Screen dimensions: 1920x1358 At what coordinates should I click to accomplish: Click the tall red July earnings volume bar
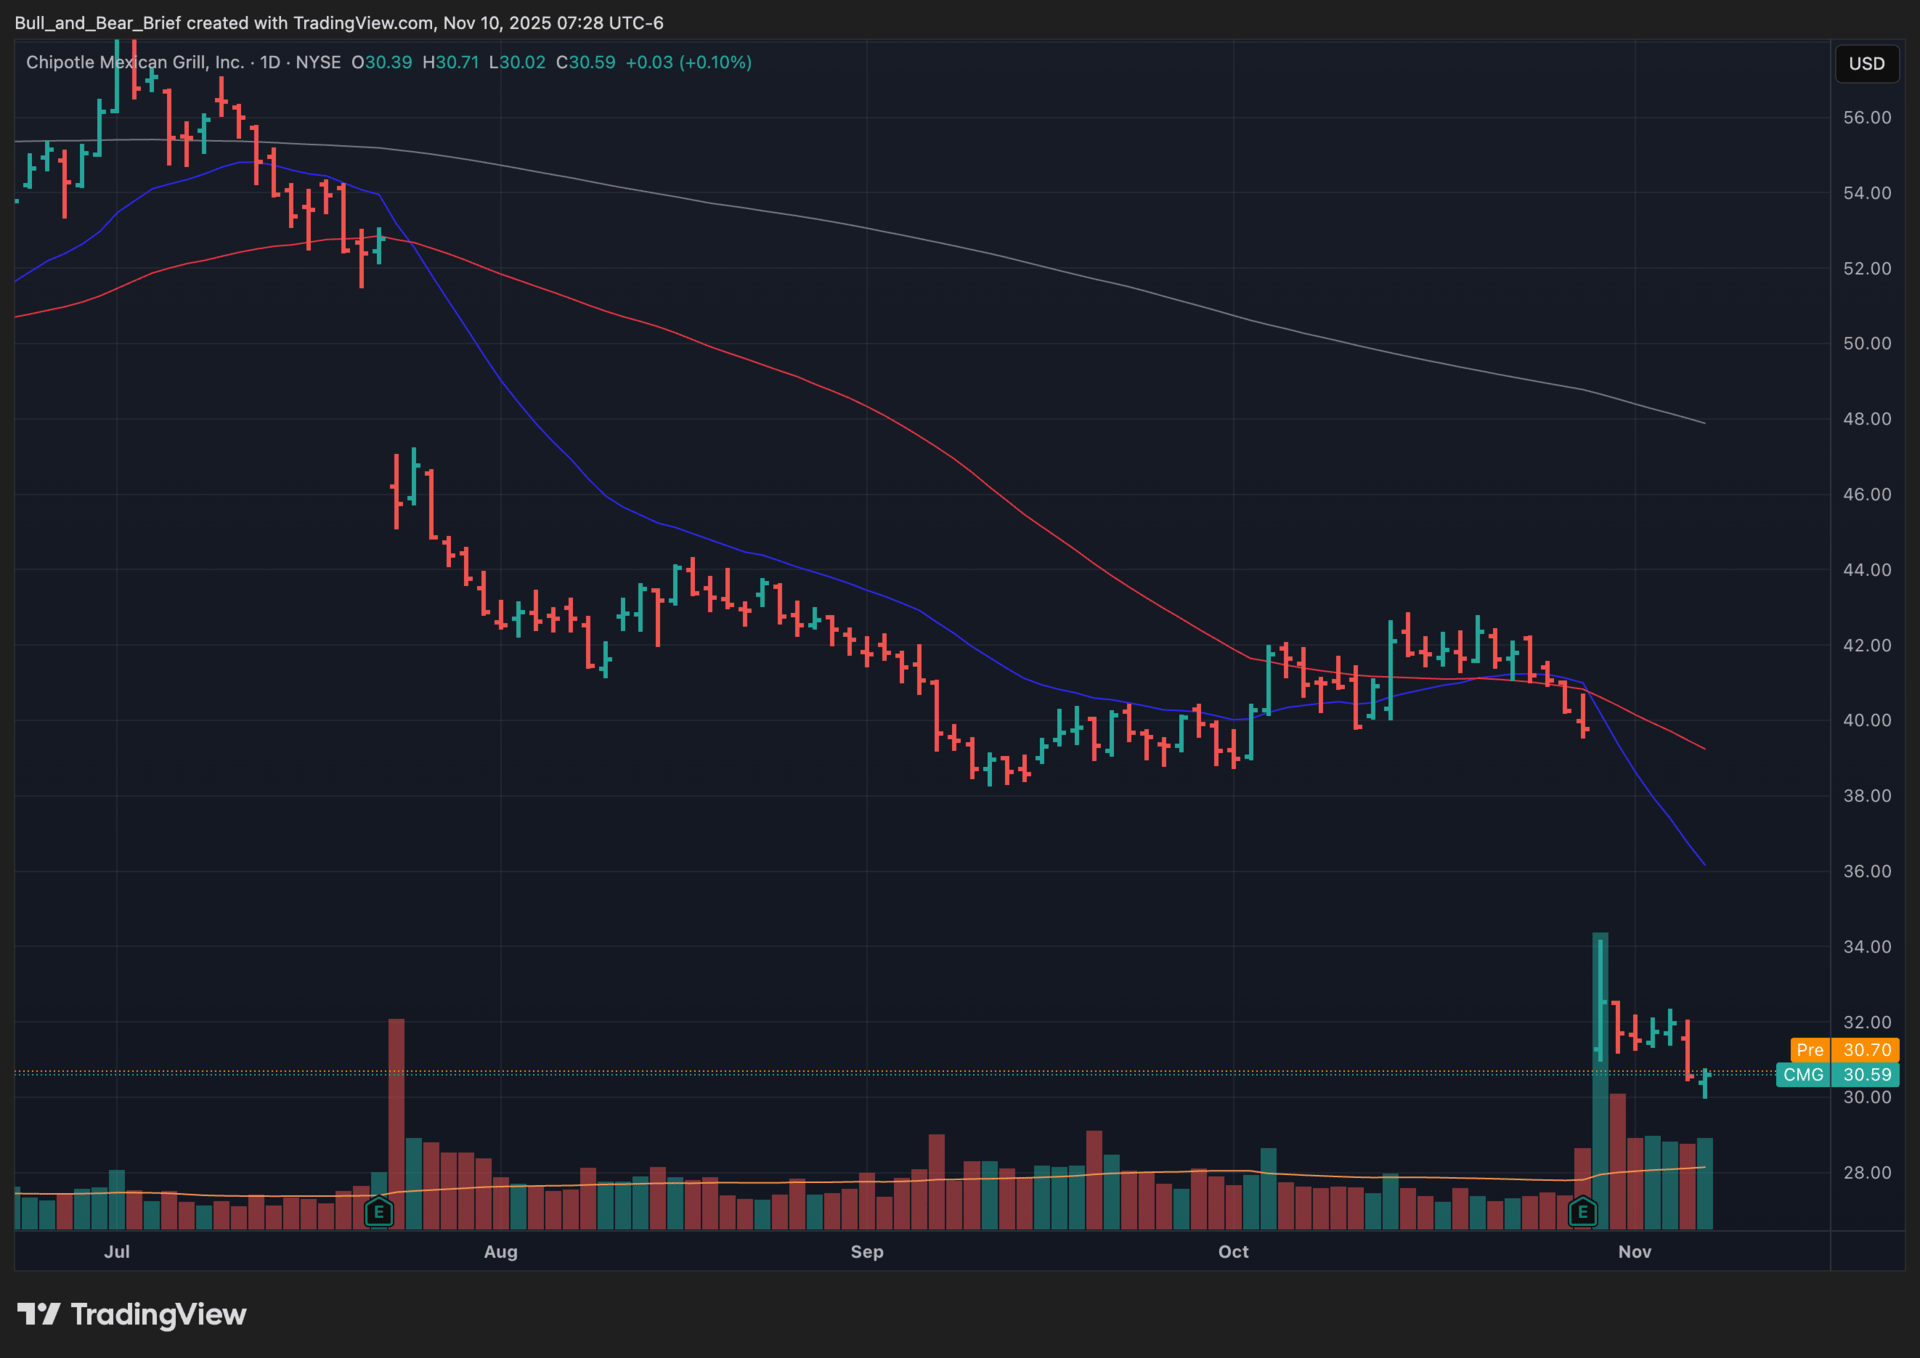point(396,1120)
